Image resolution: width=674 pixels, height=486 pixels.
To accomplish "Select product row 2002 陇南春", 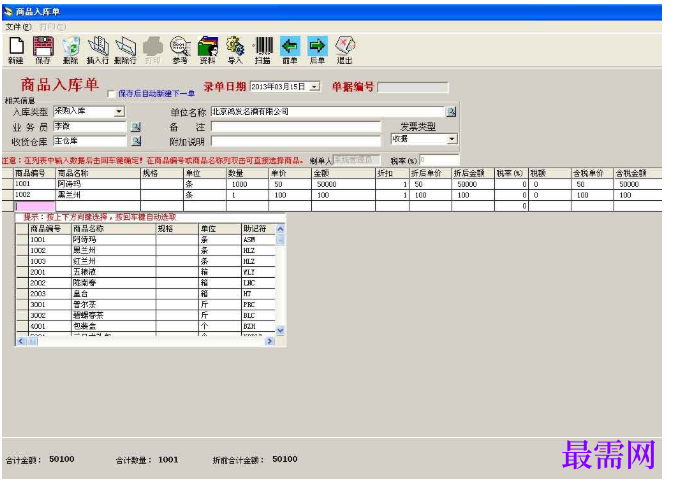I will (x=146, y=283).
